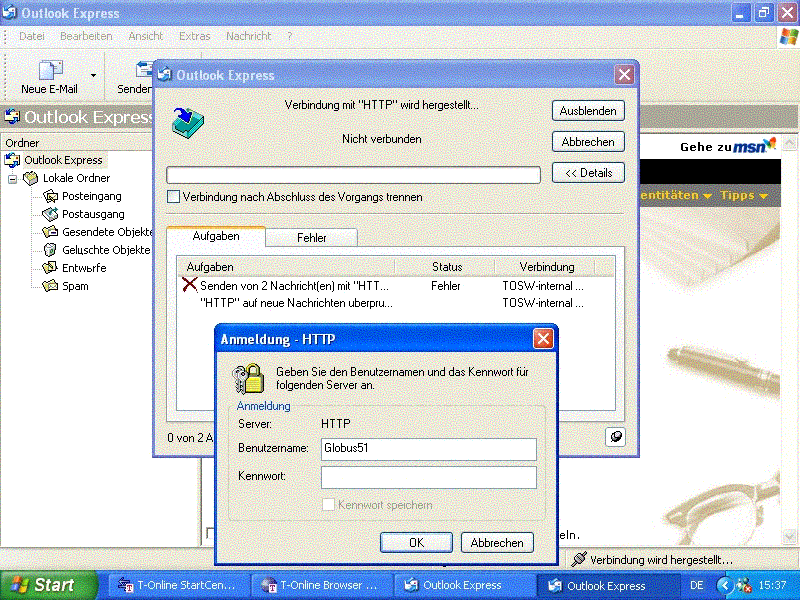Click the network tray icon beside the clock
Viewport: 800px width, 600px height.
744,585
